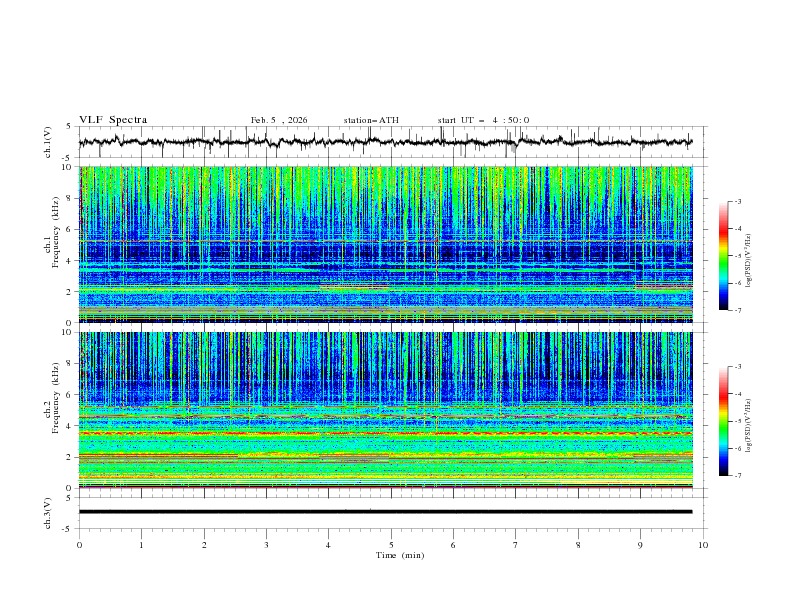
Task: Click the lower 'log(PSD)(V²/Hz)' colorbar label
Action: tap(748, 426)
